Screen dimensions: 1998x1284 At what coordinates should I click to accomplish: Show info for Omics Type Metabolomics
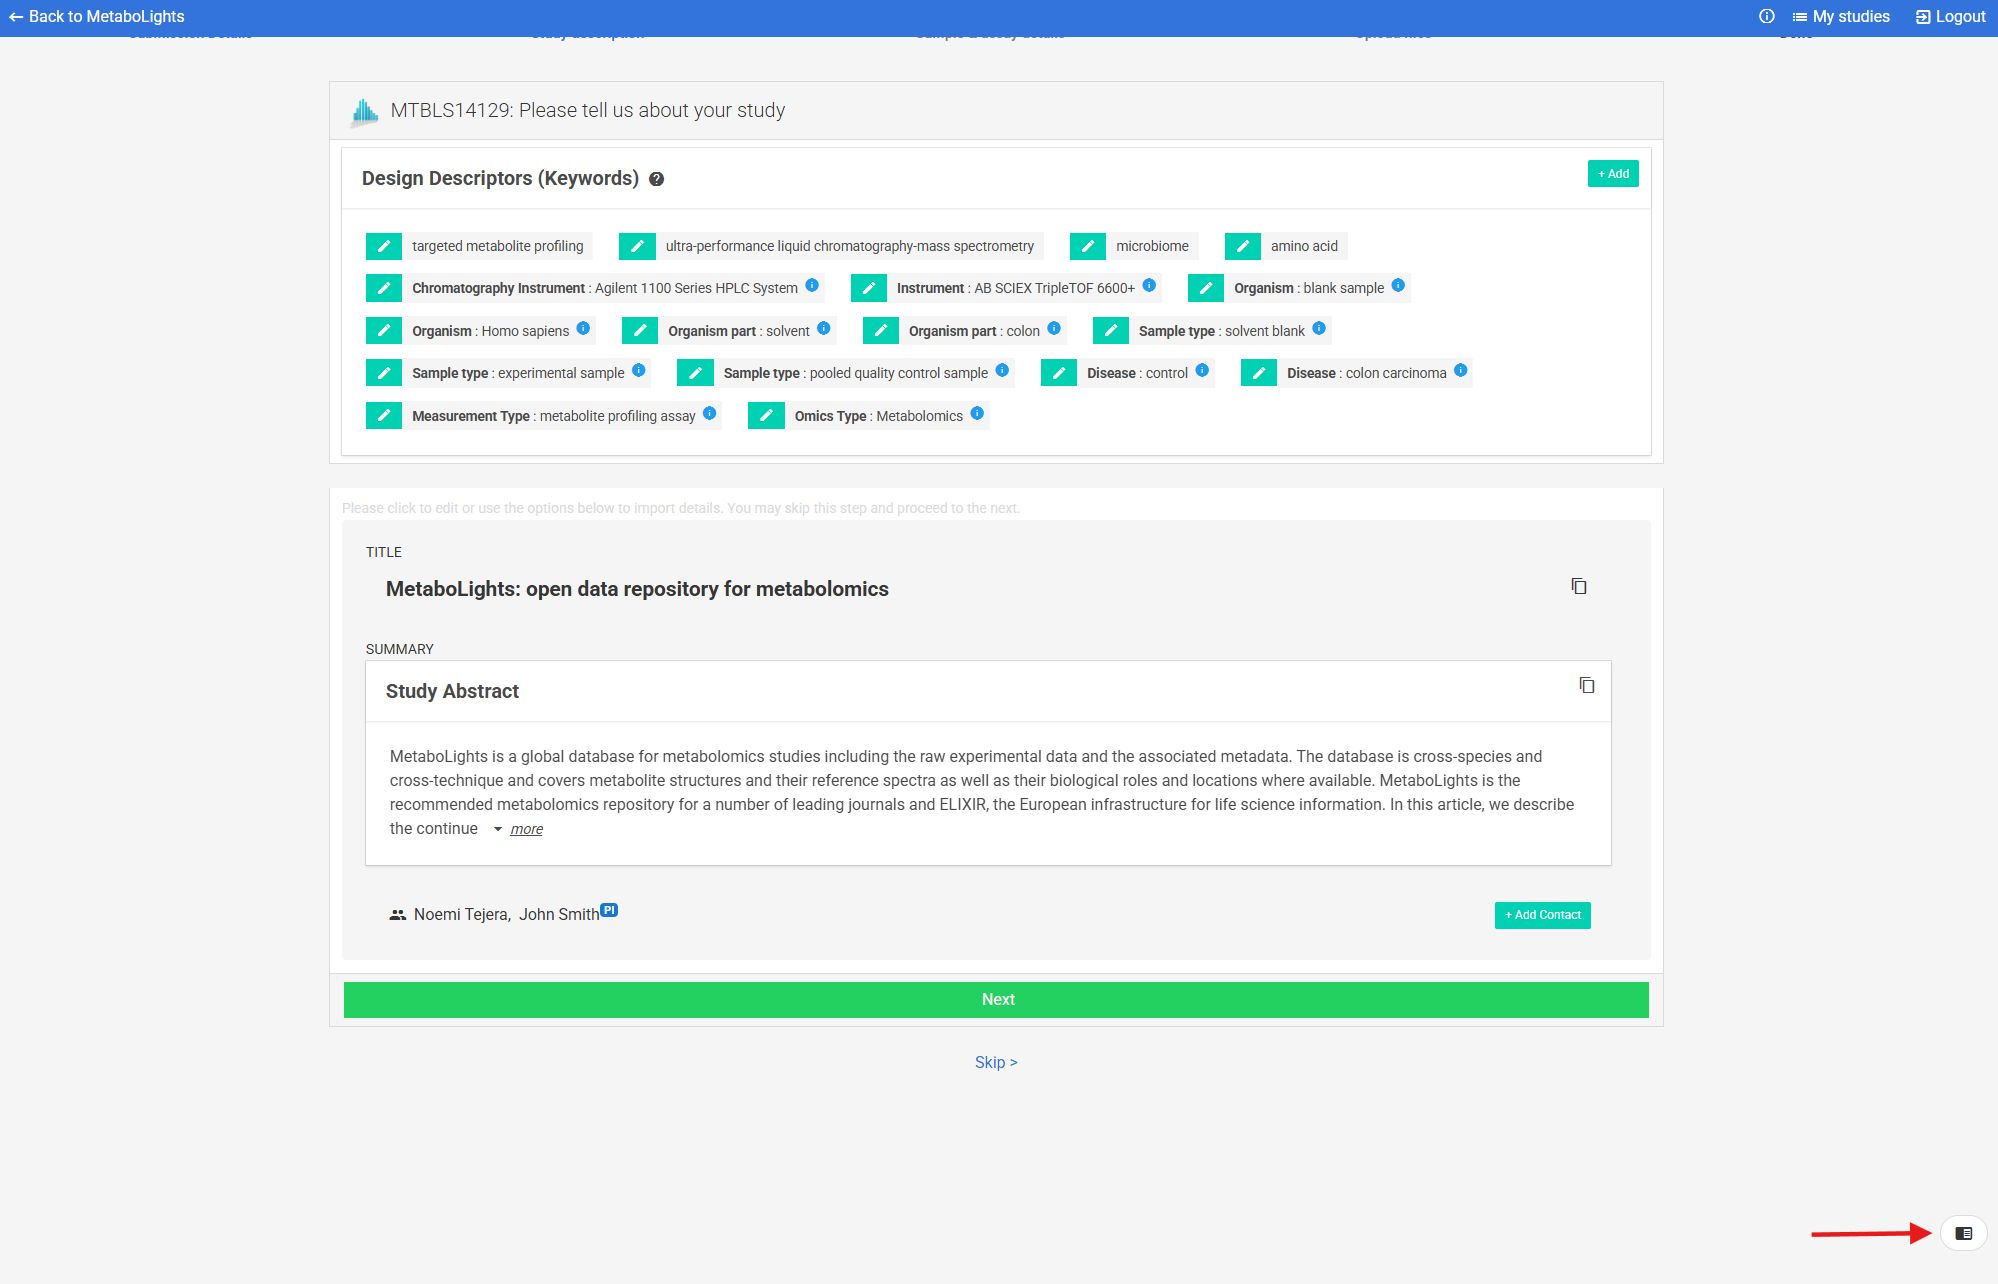[977, 413]
